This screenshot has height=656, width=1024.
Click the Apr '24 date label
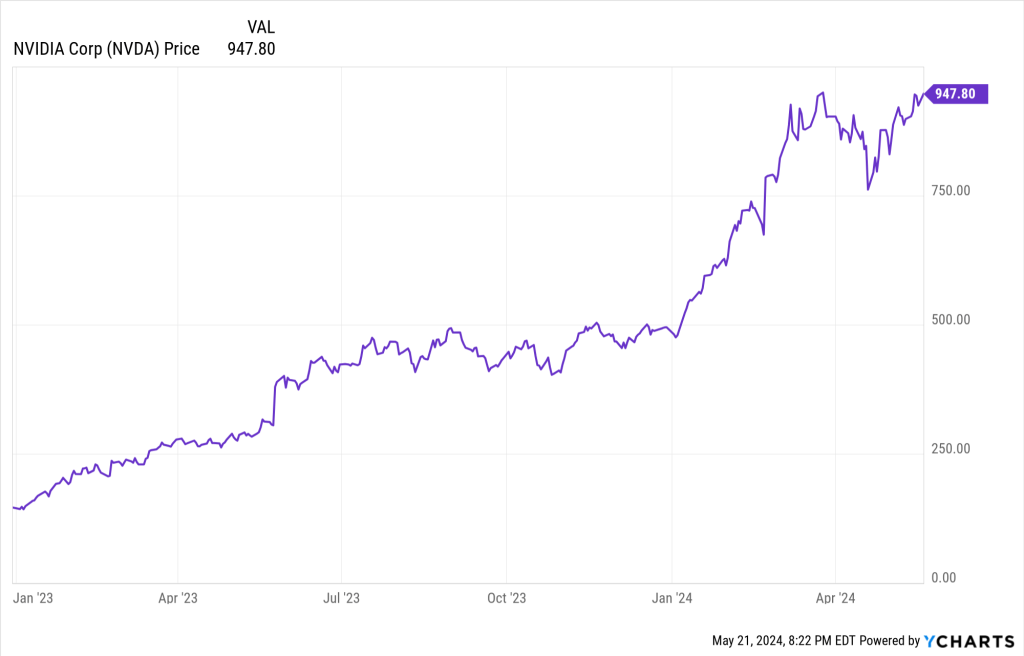coord(835,598)
